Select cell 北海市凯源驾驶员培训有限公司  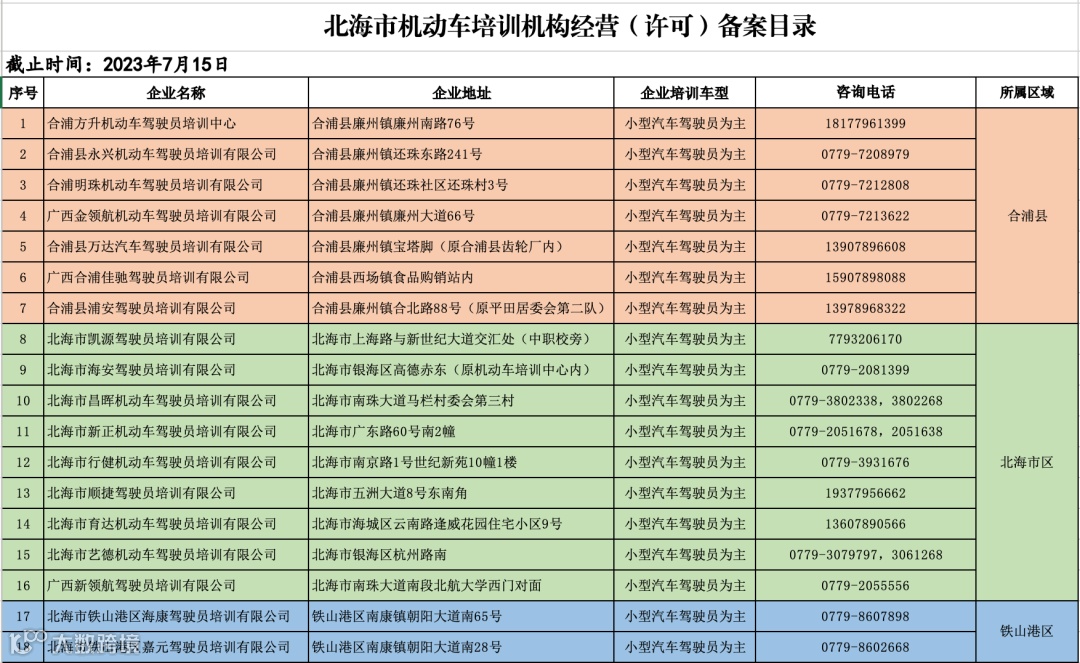pyautogui.click(x=176, y=339)
